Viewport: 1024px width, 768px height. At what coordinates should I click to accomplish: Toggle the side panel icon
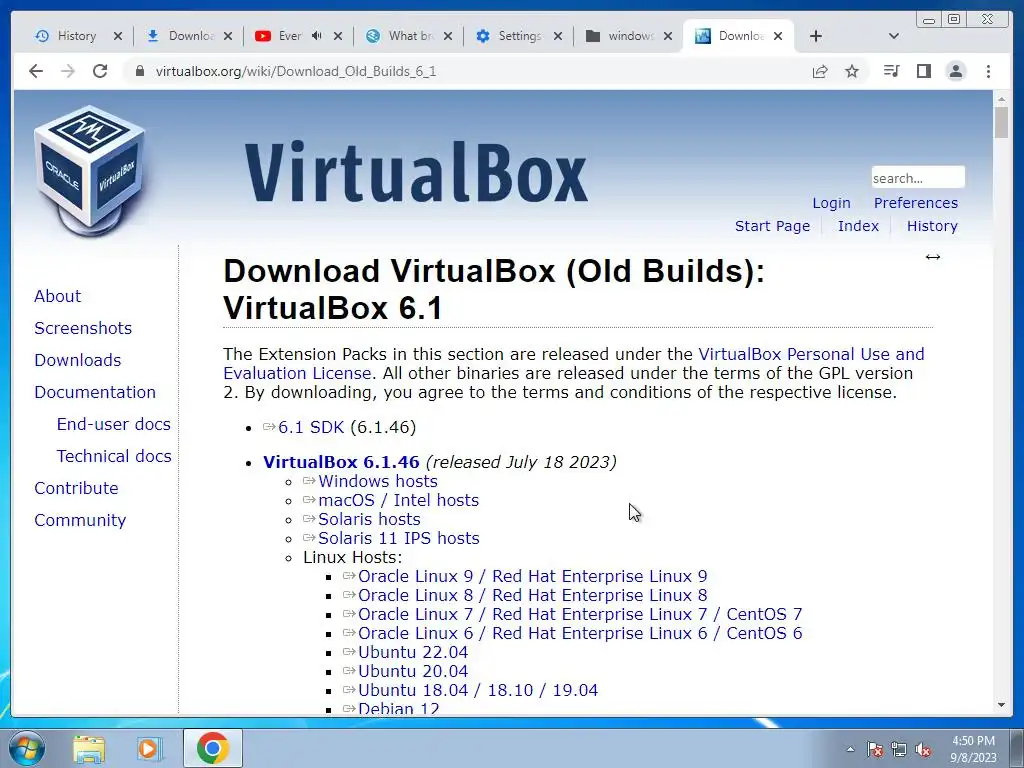(923, 71)
